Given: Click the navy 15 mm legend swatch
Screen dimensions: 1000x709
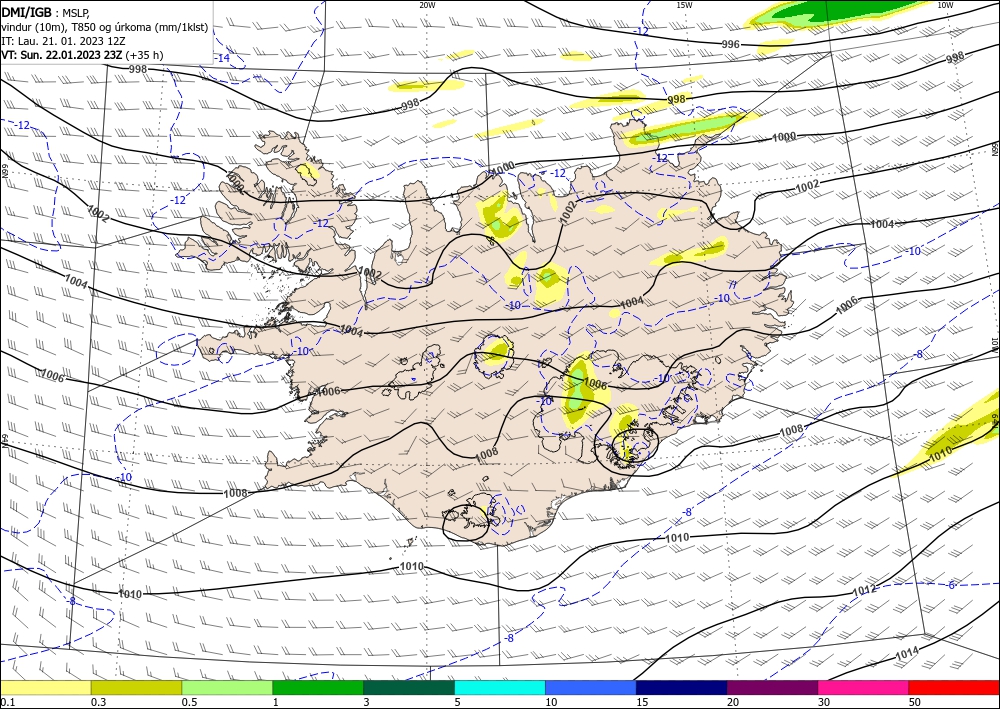Looking at the screenshot, I should click(x=681, y=687).
